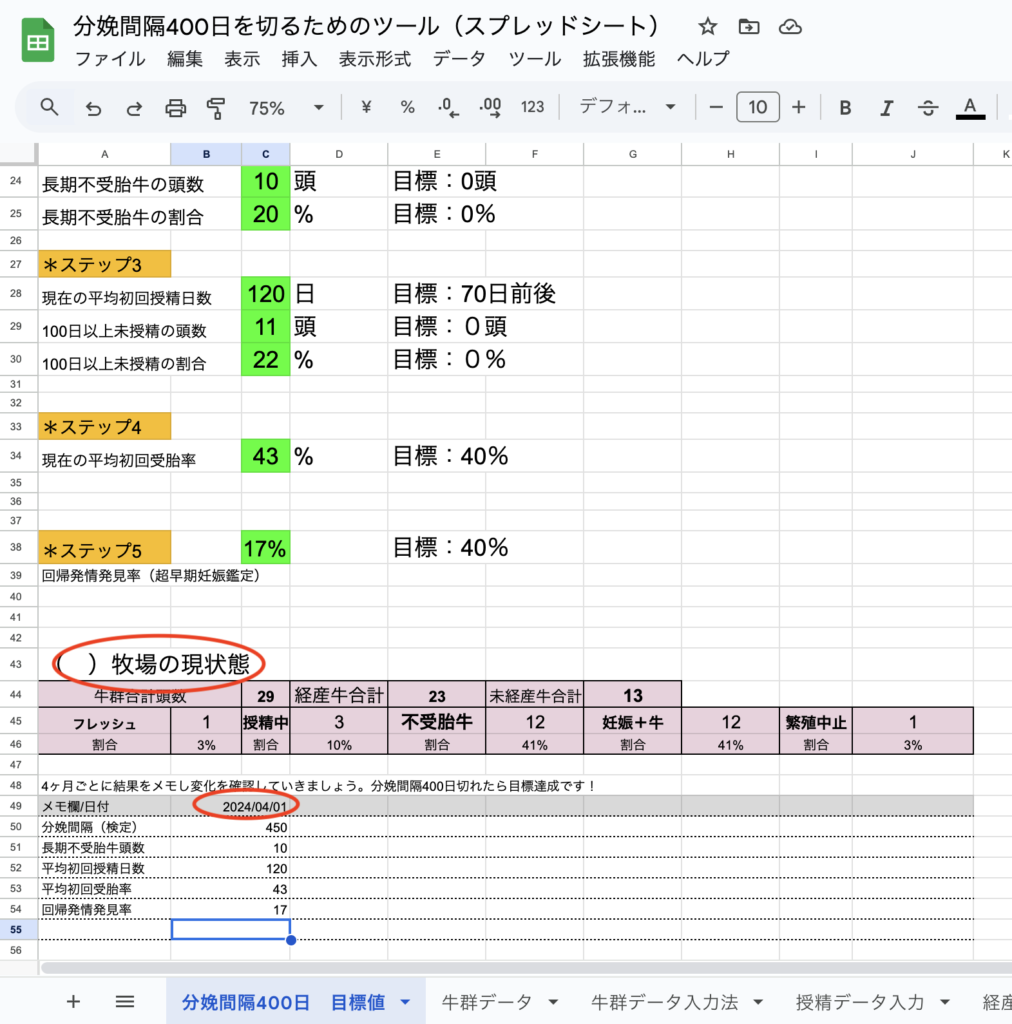Add a new sheet with plus button
This screenshot has height=1024, width=1012.
point(73,1002)
